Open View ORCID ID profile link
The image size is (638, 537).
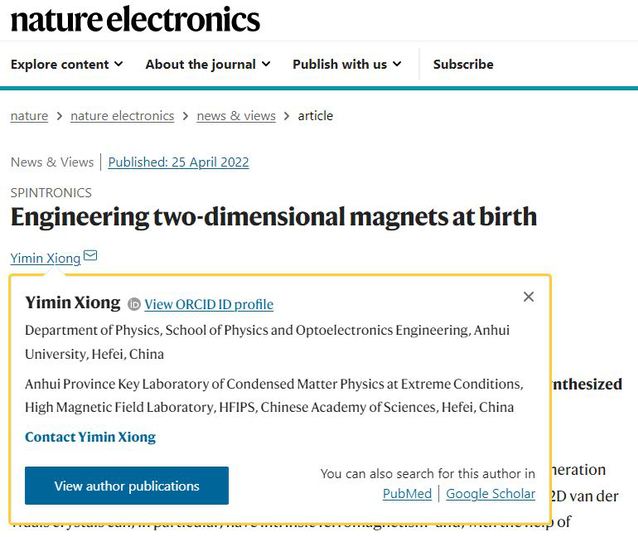click(209, 304)
